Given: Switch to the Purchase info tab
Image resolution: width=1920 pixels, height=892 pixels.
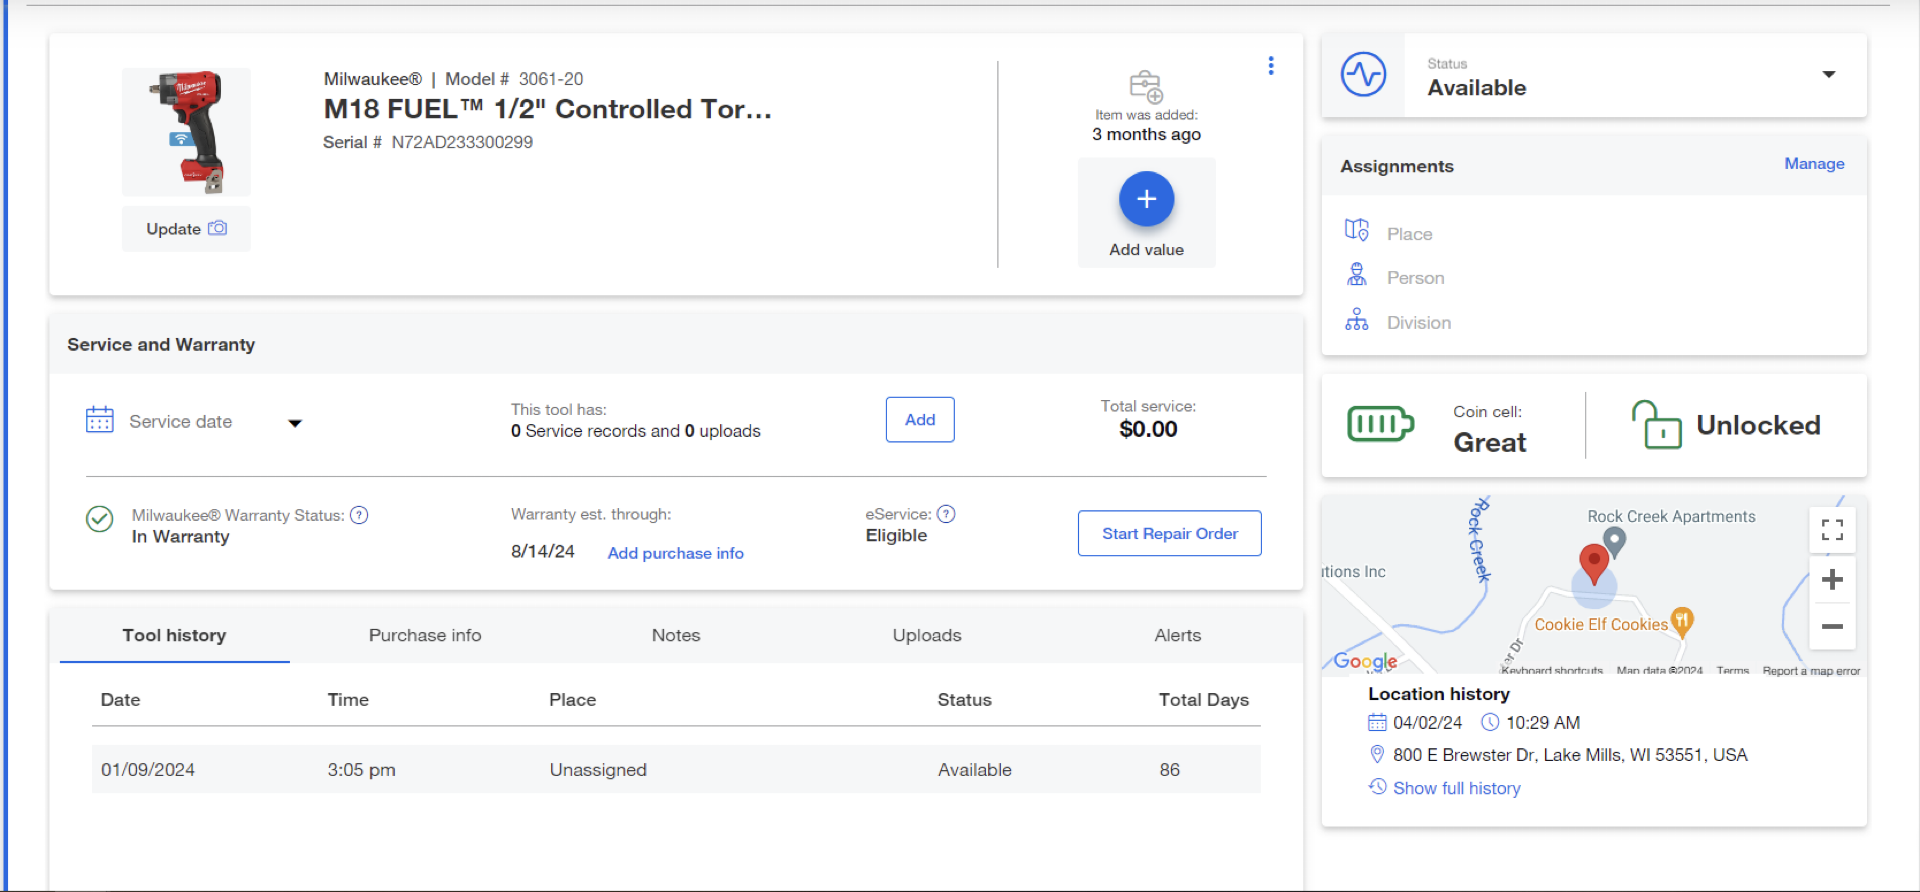Looking at the screenshot, I should click(425, 635).
